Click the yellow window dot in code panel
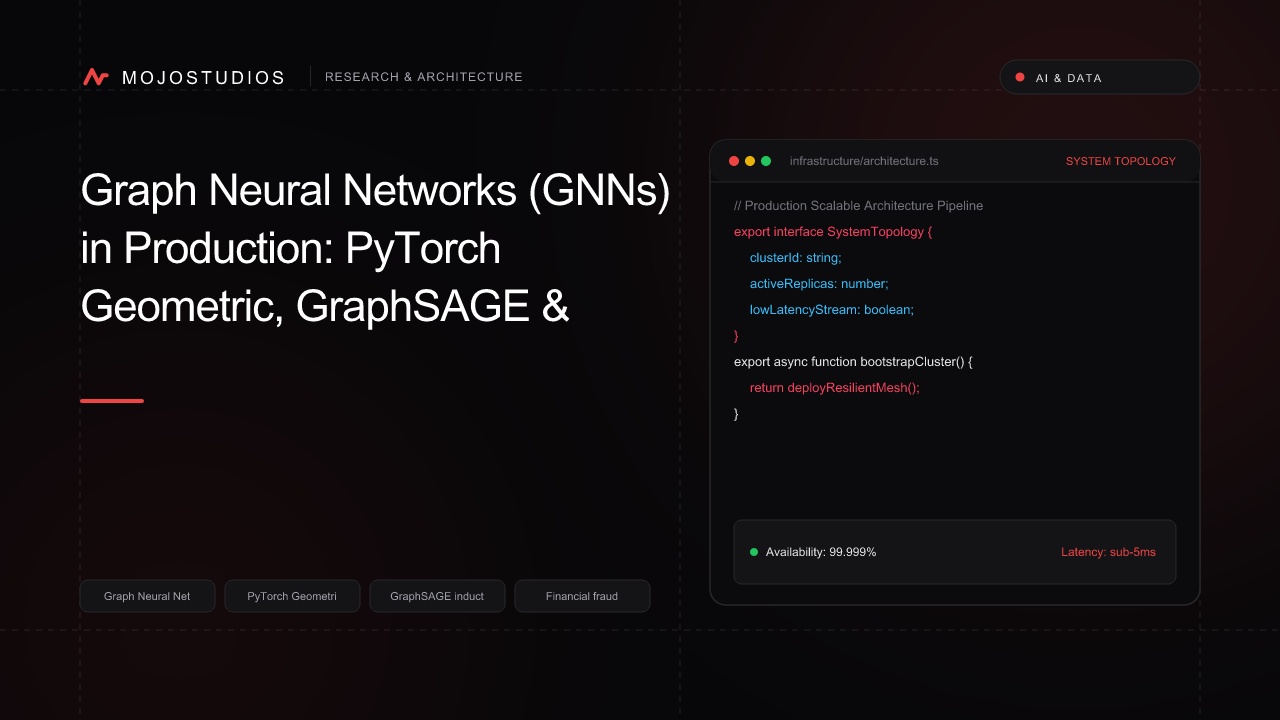Image resolution: width=1280 pixels, height=720 pixels. pyautogui.click(x=750, y=161)
